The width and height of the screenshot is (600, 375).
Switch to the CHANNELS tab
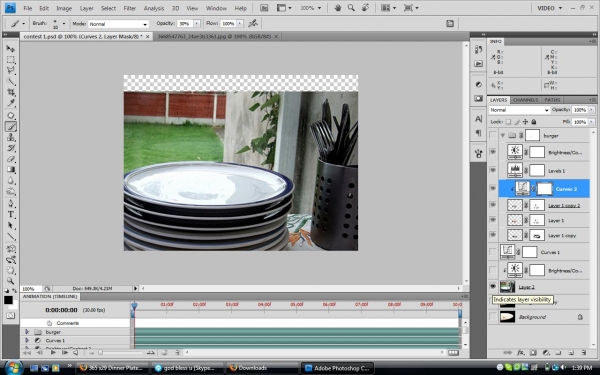(525, 100)
